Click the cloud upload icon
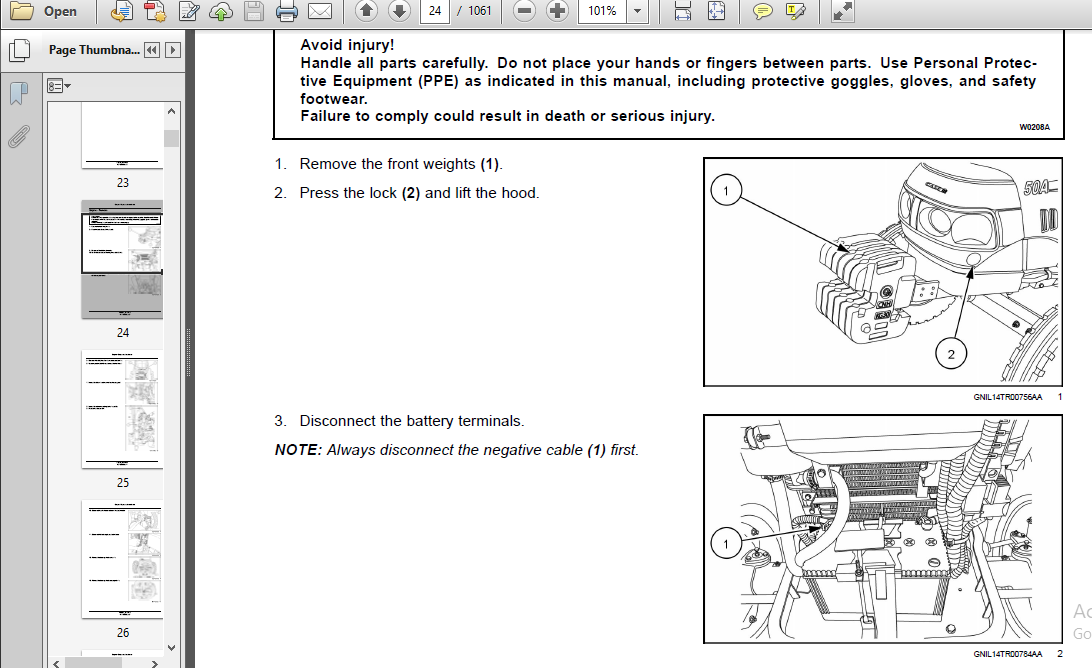 point(221,11)
